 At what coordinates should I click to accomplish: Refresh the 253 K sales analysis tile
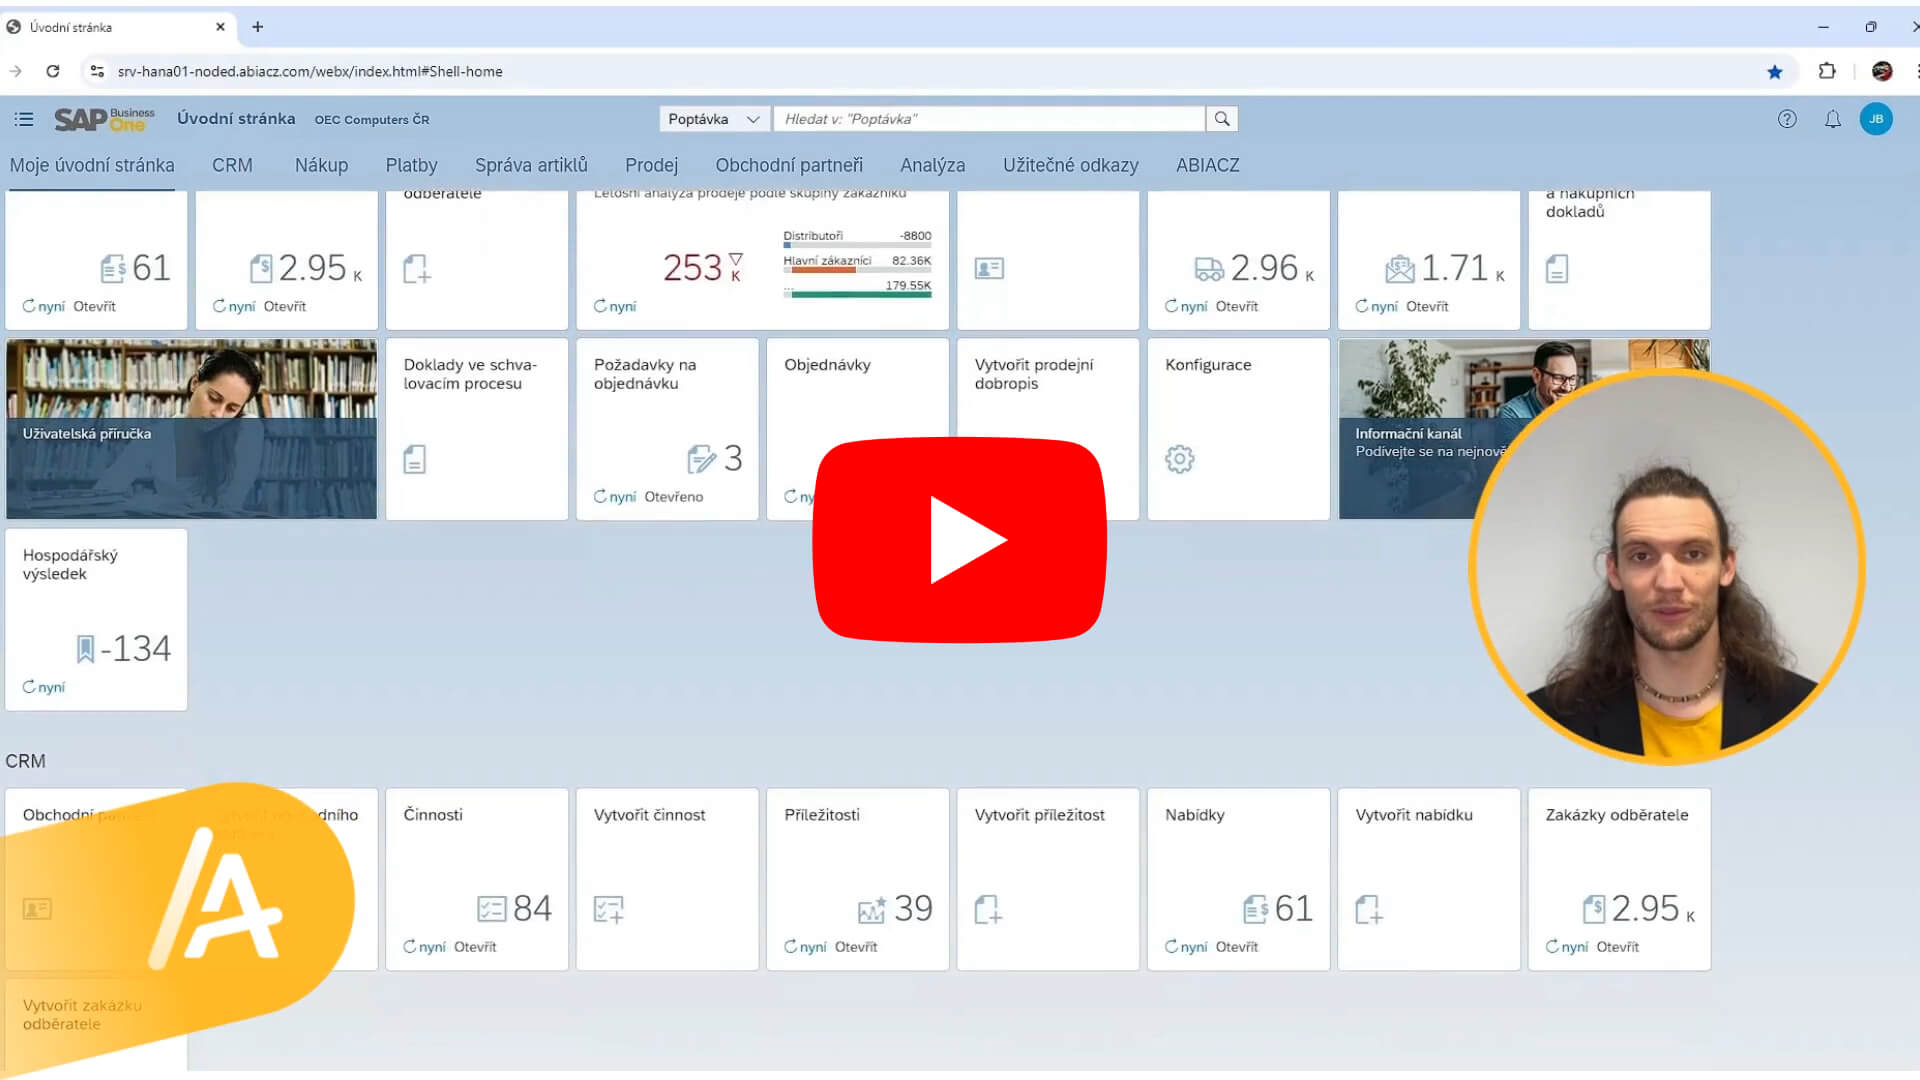[x=615, y=307]
